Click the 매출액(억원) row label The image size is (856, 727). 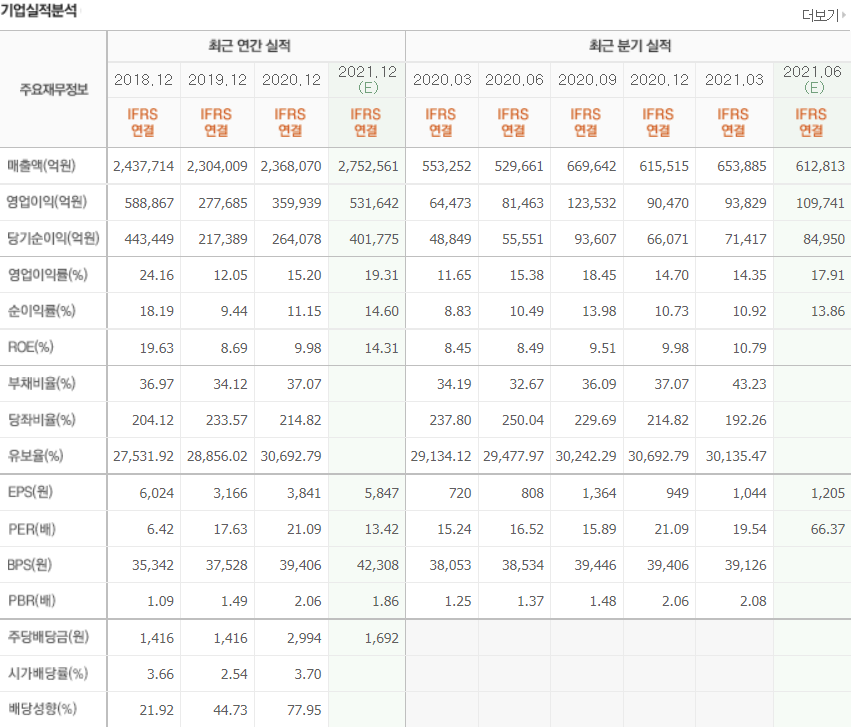[x=41, y=166]
